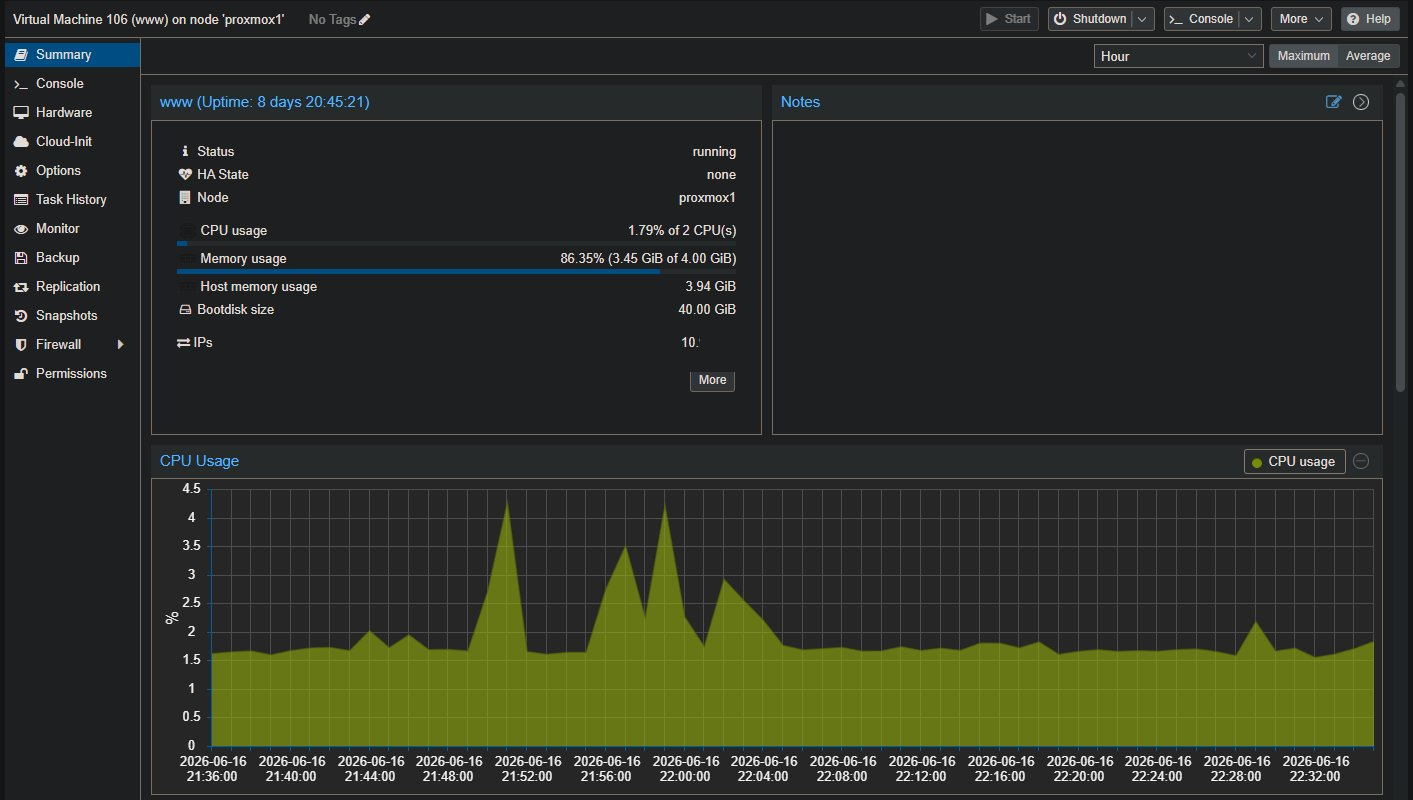Click the Notes text area

click(1077, 277)
